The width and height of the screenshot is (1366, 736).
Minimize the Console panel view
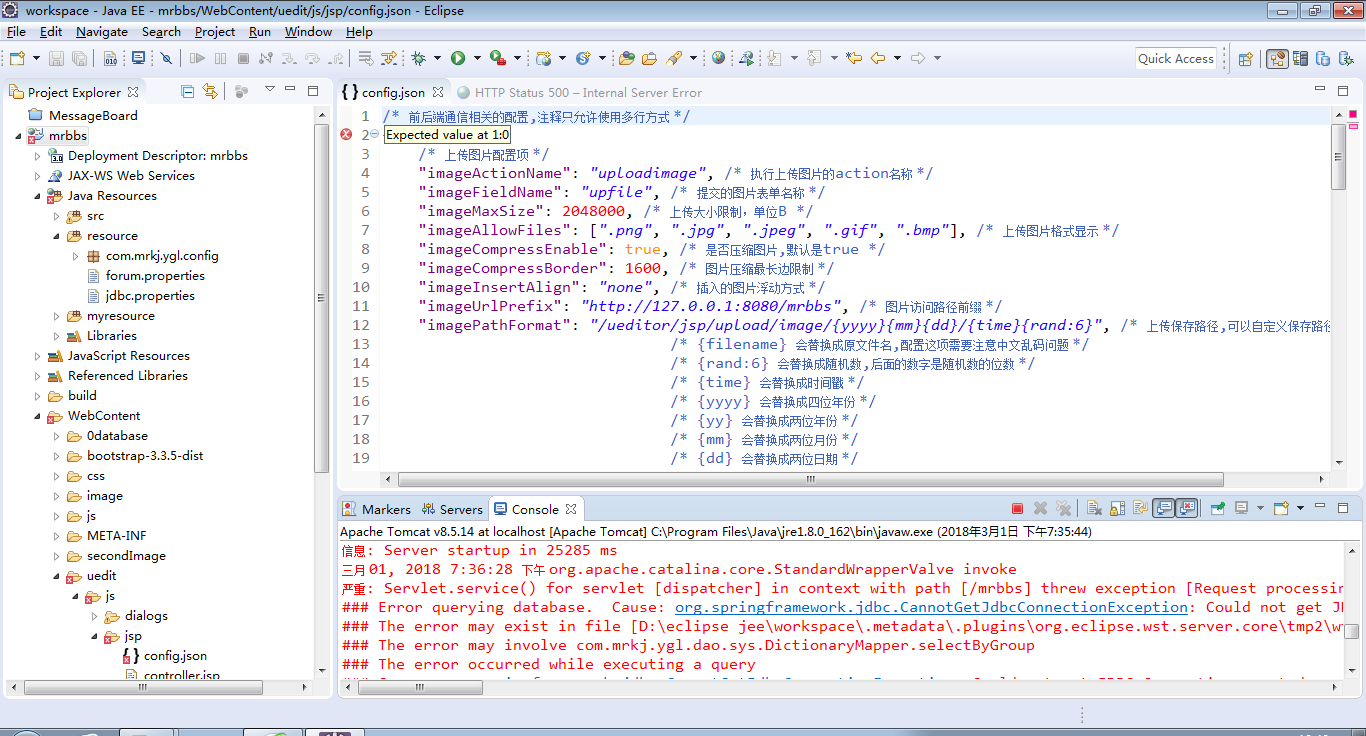[x=1322, y=508]
